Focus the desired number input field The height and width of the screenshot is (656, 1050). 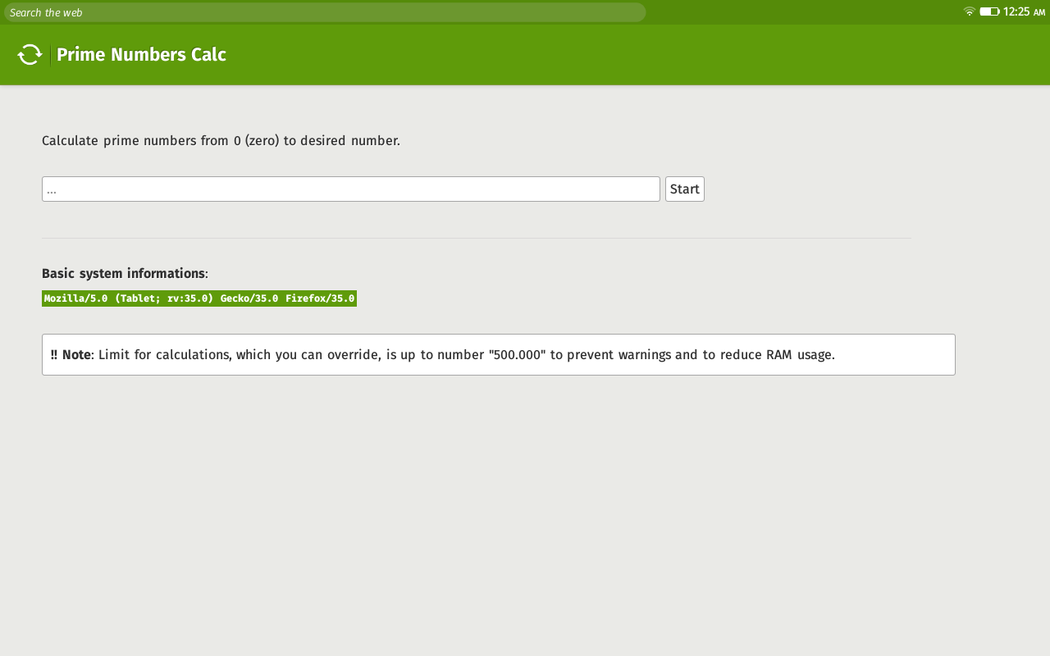pyautogui.click(x=350, y=189)
